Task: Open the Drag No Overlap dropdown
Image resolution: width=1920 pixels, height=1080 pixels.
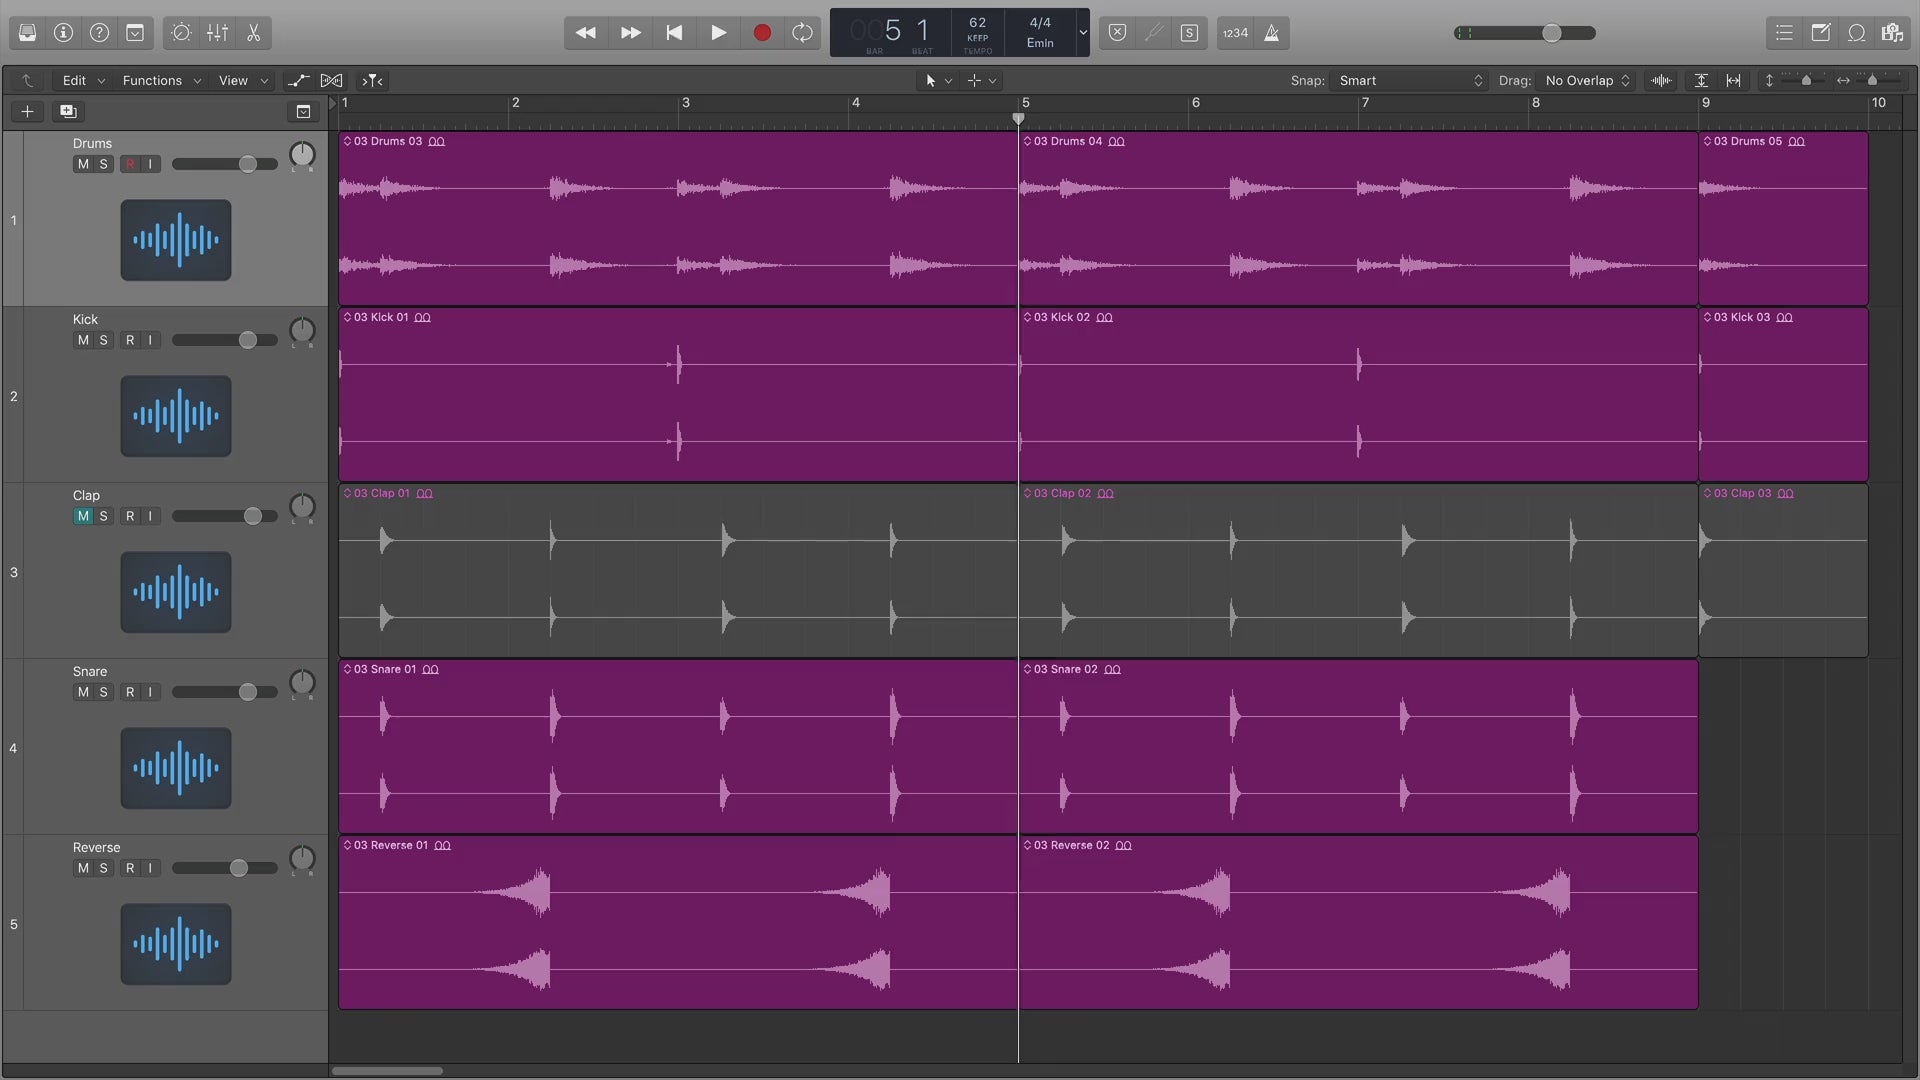Action: (x=1587, y=80)
